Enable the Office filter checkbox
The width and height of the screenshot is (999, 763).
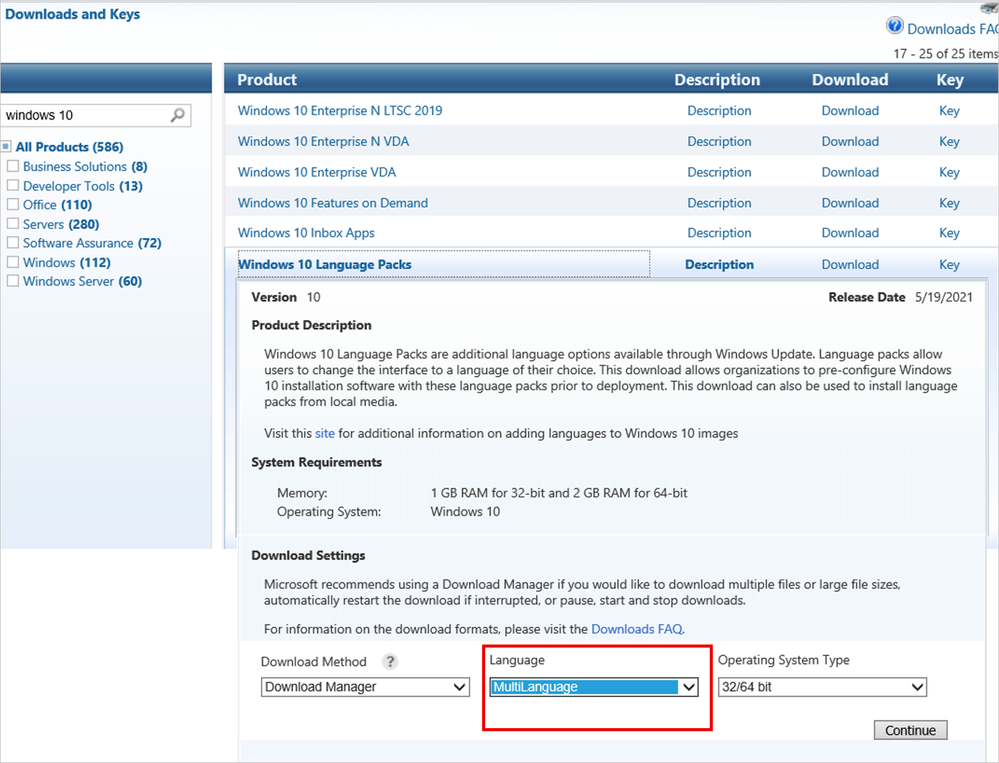pos(13,204)
